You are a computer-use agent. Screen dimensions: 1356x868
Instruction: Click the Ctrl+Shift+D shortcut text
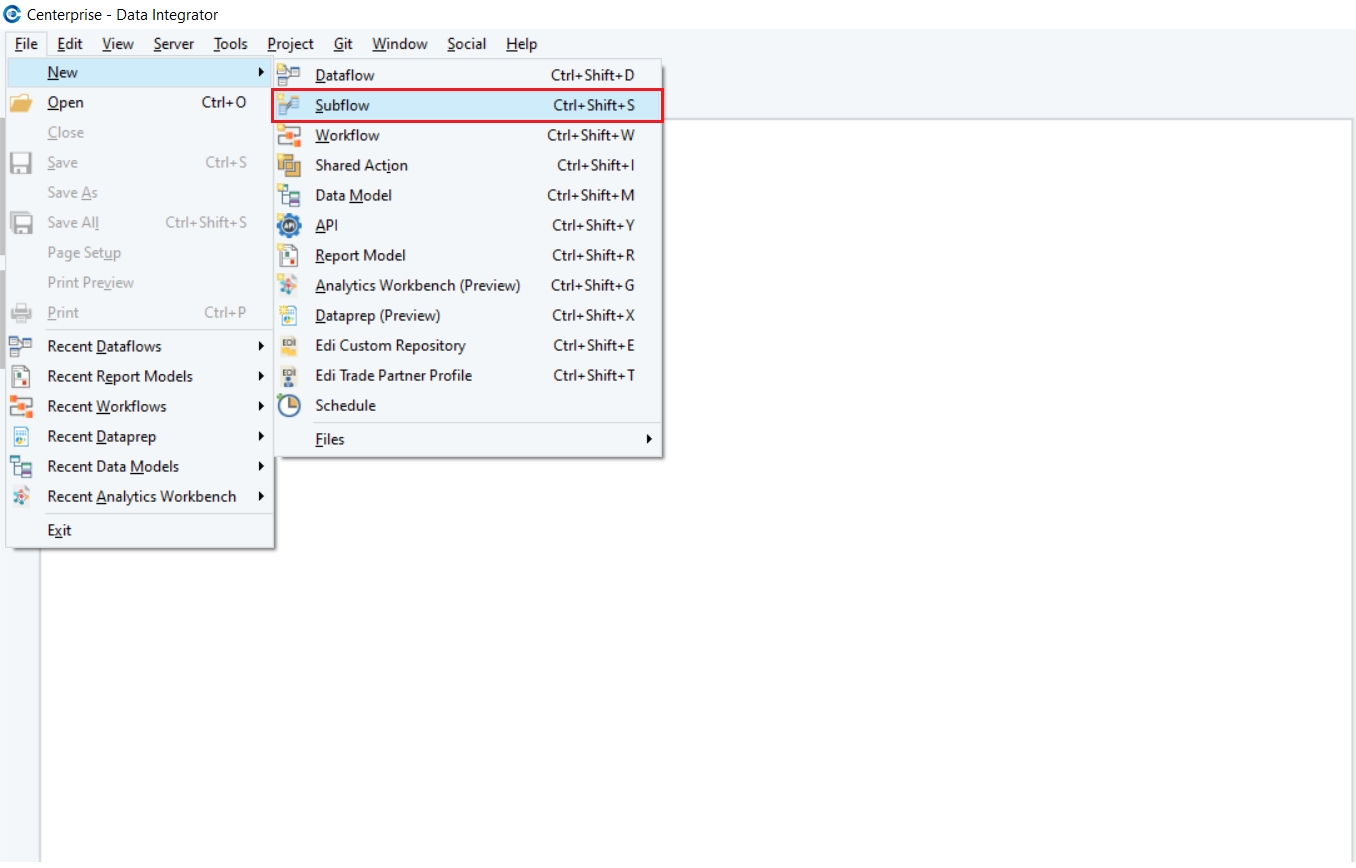tap(593, 75)
